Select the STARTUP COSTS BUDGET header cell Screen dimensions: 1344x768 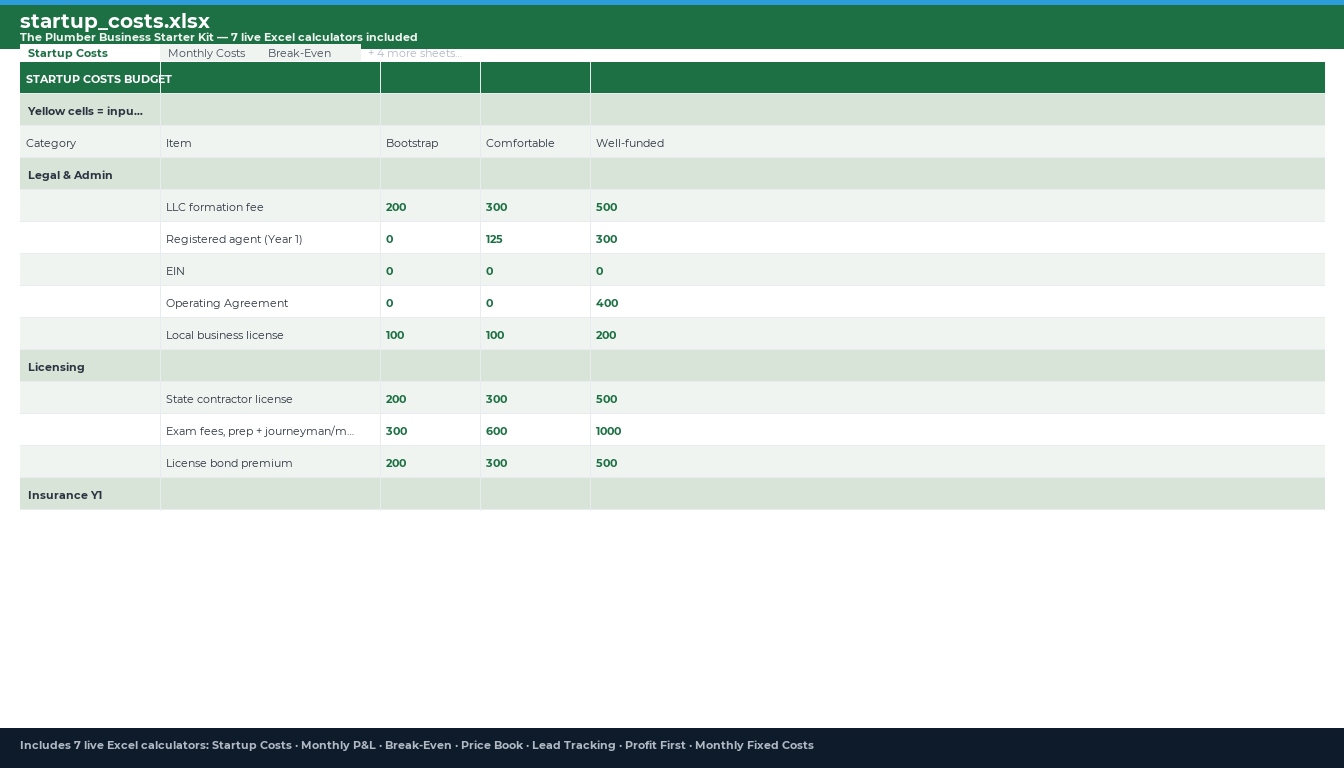point(90,78)
